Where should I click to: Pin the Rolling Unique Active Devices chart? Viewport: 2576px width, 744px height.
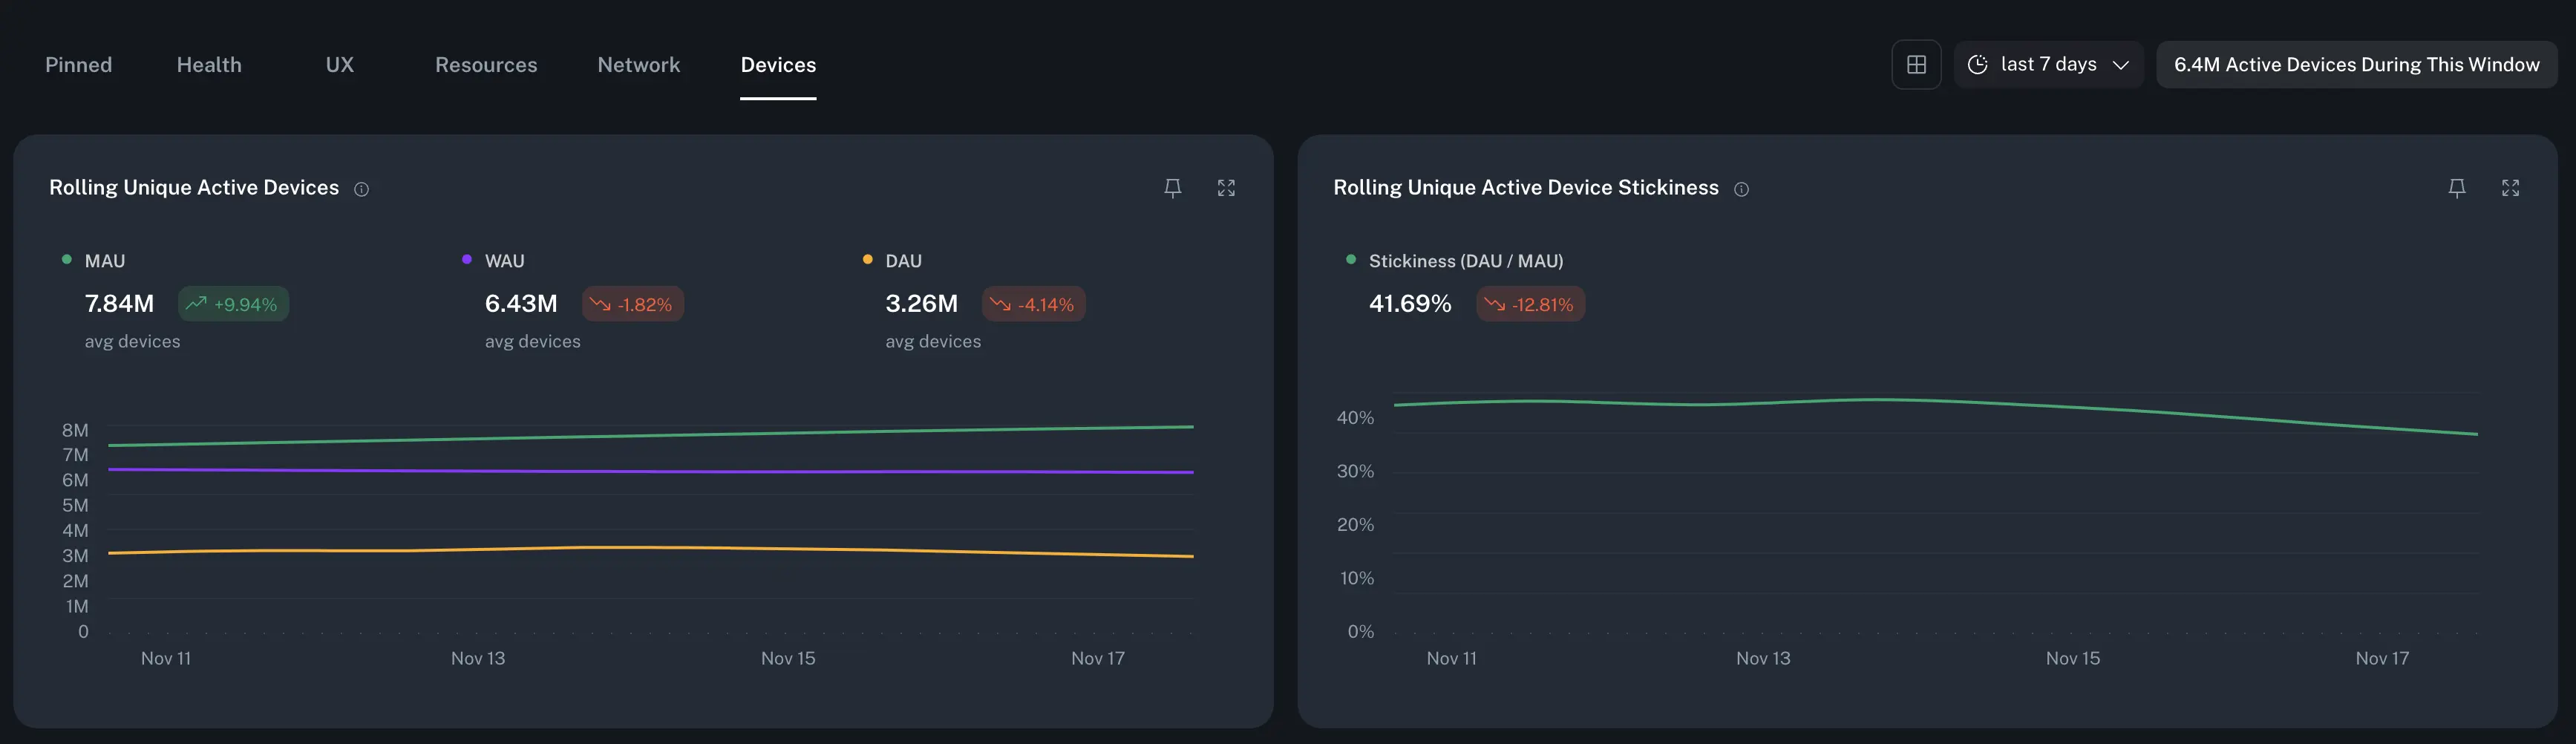(x=1173, y=188)
